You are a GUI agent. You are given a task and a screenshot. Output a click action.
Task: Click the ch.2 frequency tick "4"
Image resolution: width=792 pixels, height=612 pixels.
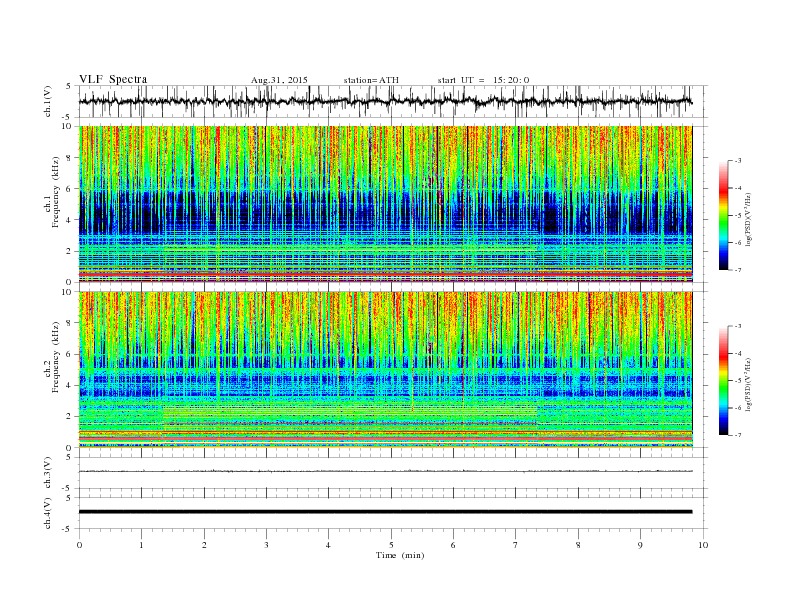[x=69, y=385]
